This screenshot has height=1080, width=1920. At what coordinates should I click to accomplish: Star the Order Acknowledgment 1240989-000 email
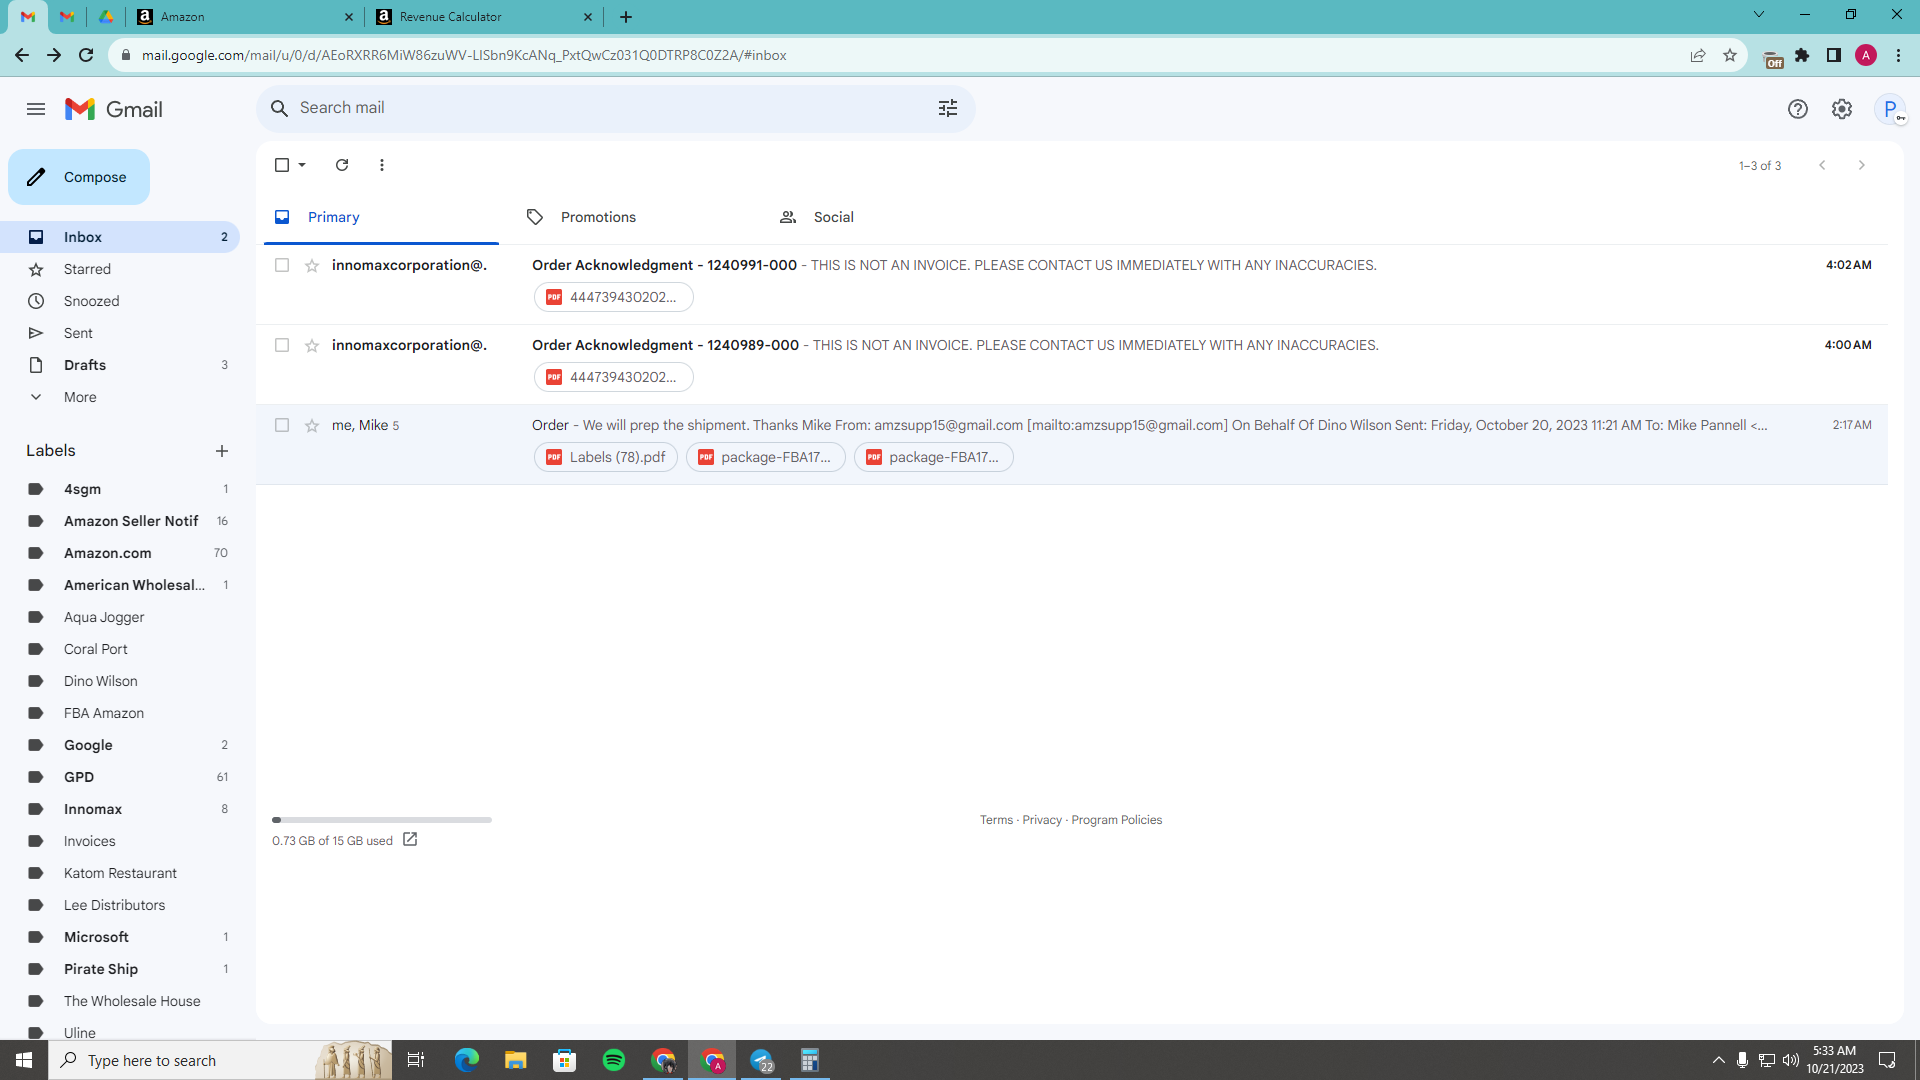coord(312,345)
